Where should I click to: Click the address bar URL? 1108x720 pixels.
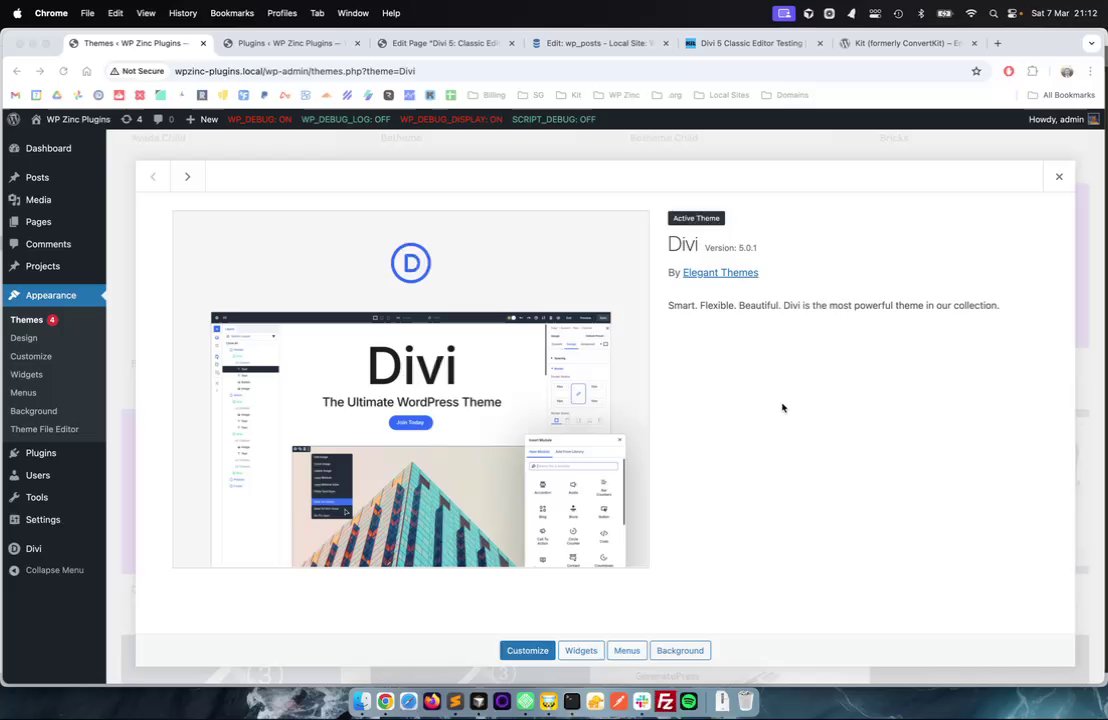[295, 71]
